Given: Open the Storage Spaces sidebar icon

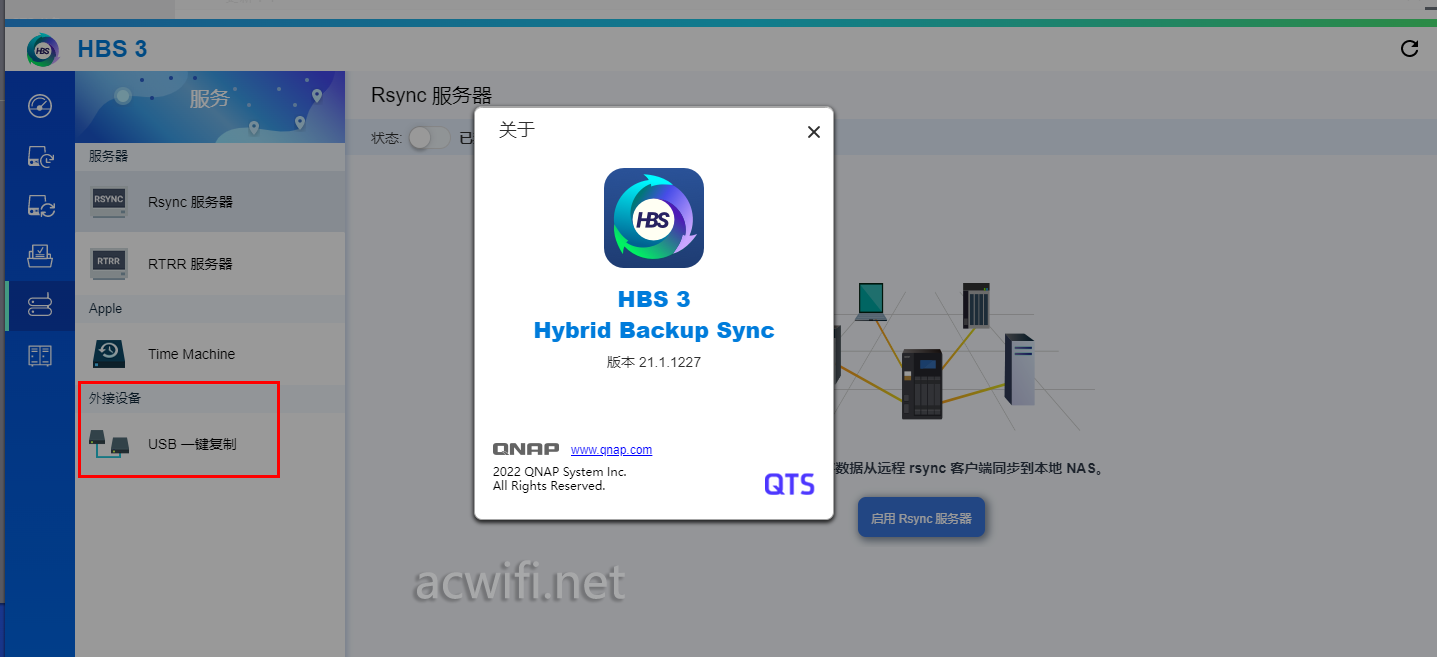Looking at the screenshot, I should pos(40,355).
